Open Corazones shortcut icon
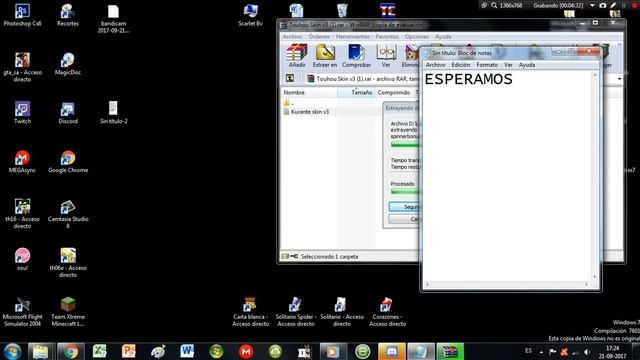 click(387, 311)
